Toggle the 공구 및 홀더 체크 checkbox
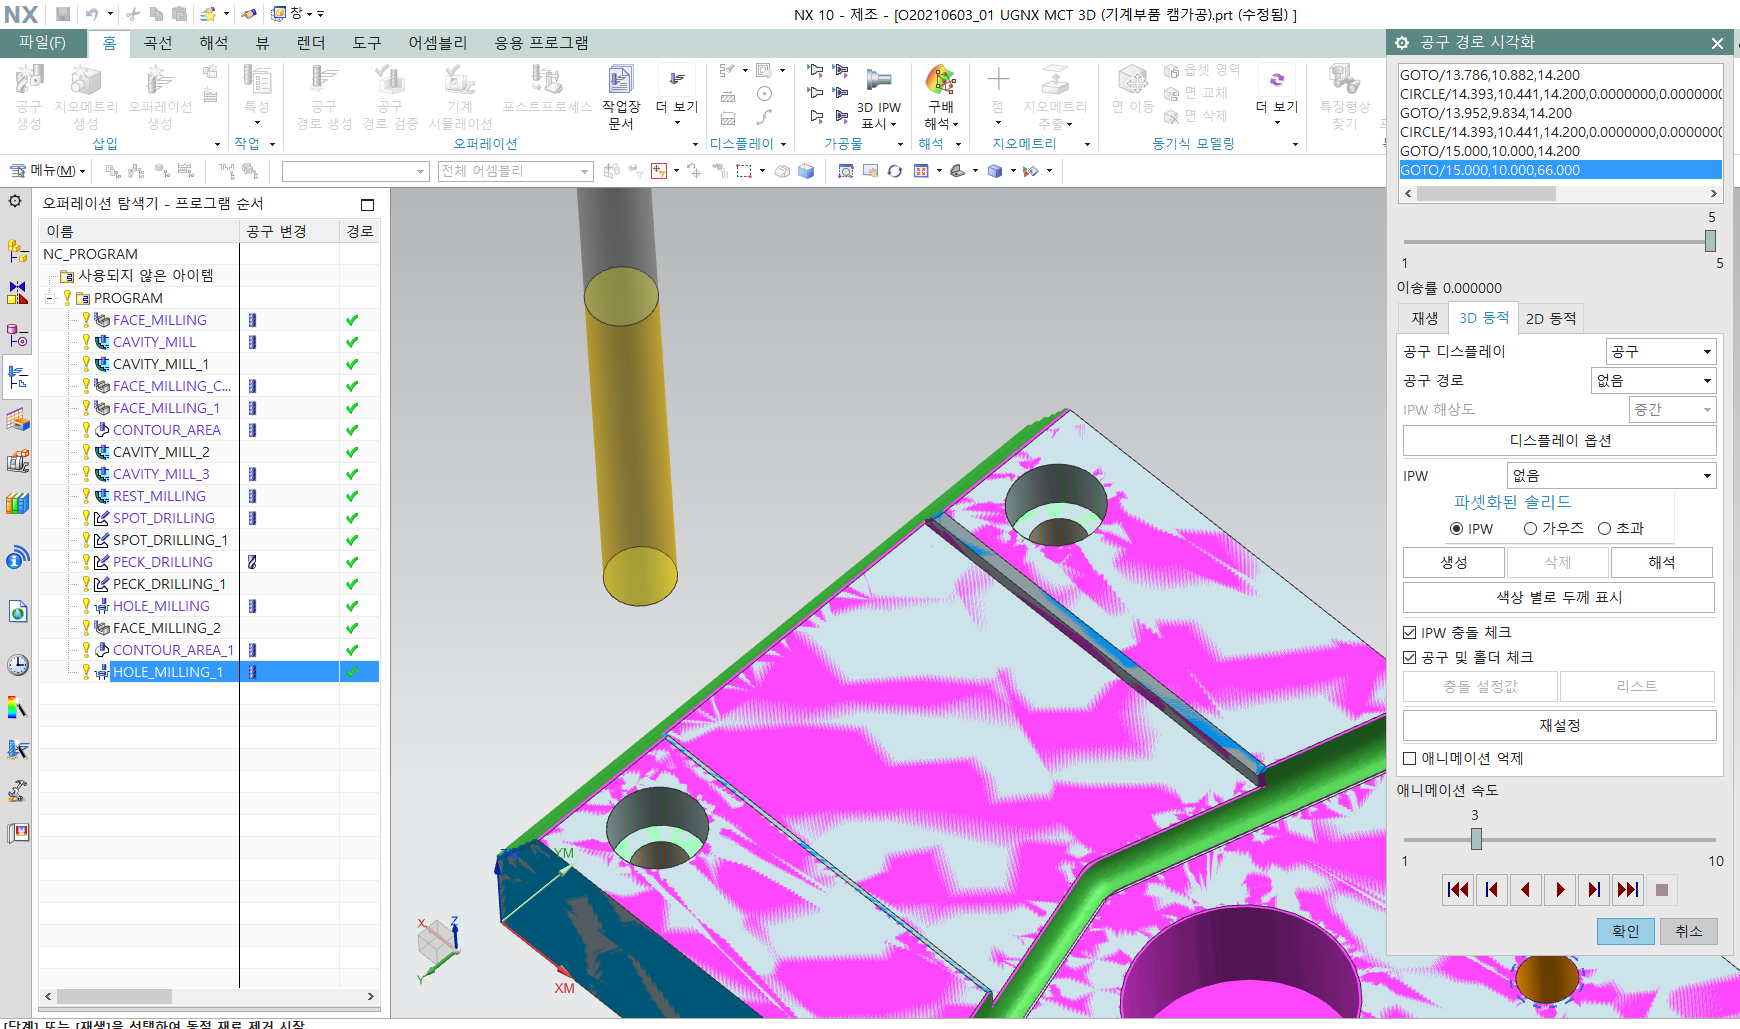The image size is (1740, 1029). 1410,657
